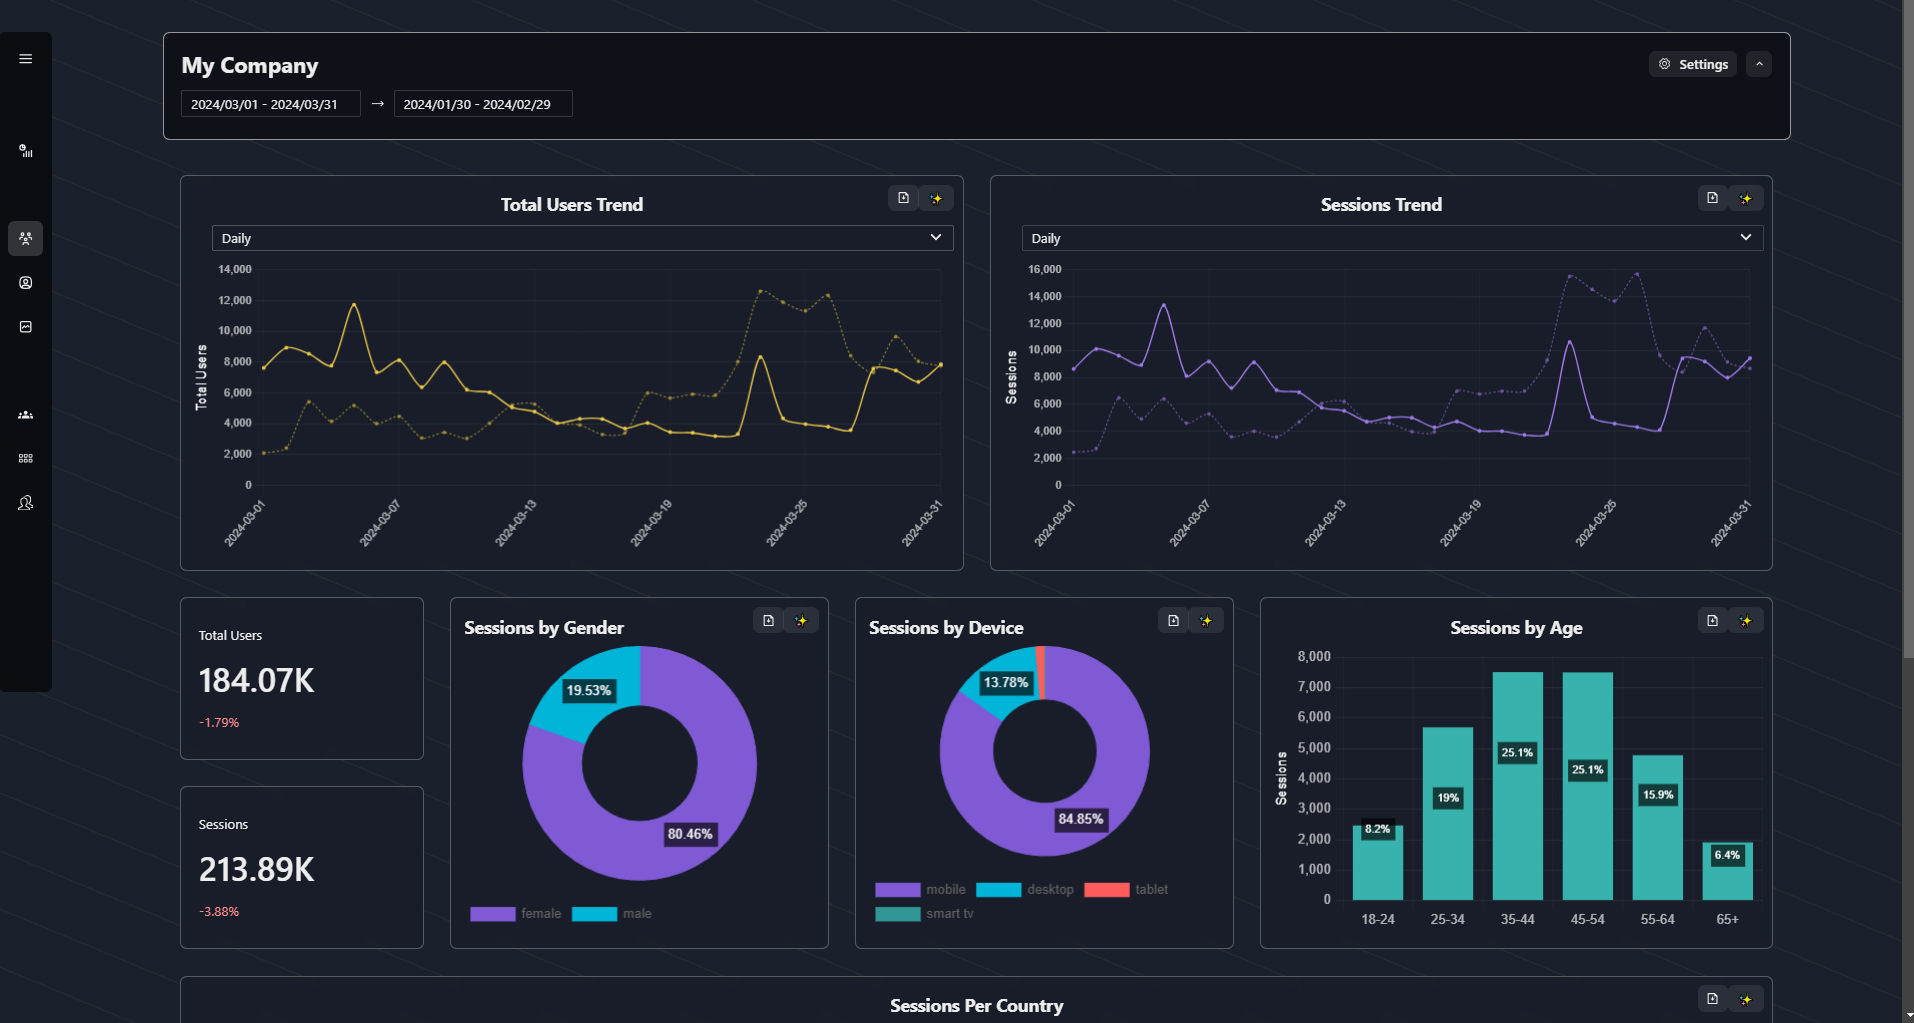Open the Daily dropdown for Sessions Trend
Screen dimensions: 1914x1023
click(1392, 238)
